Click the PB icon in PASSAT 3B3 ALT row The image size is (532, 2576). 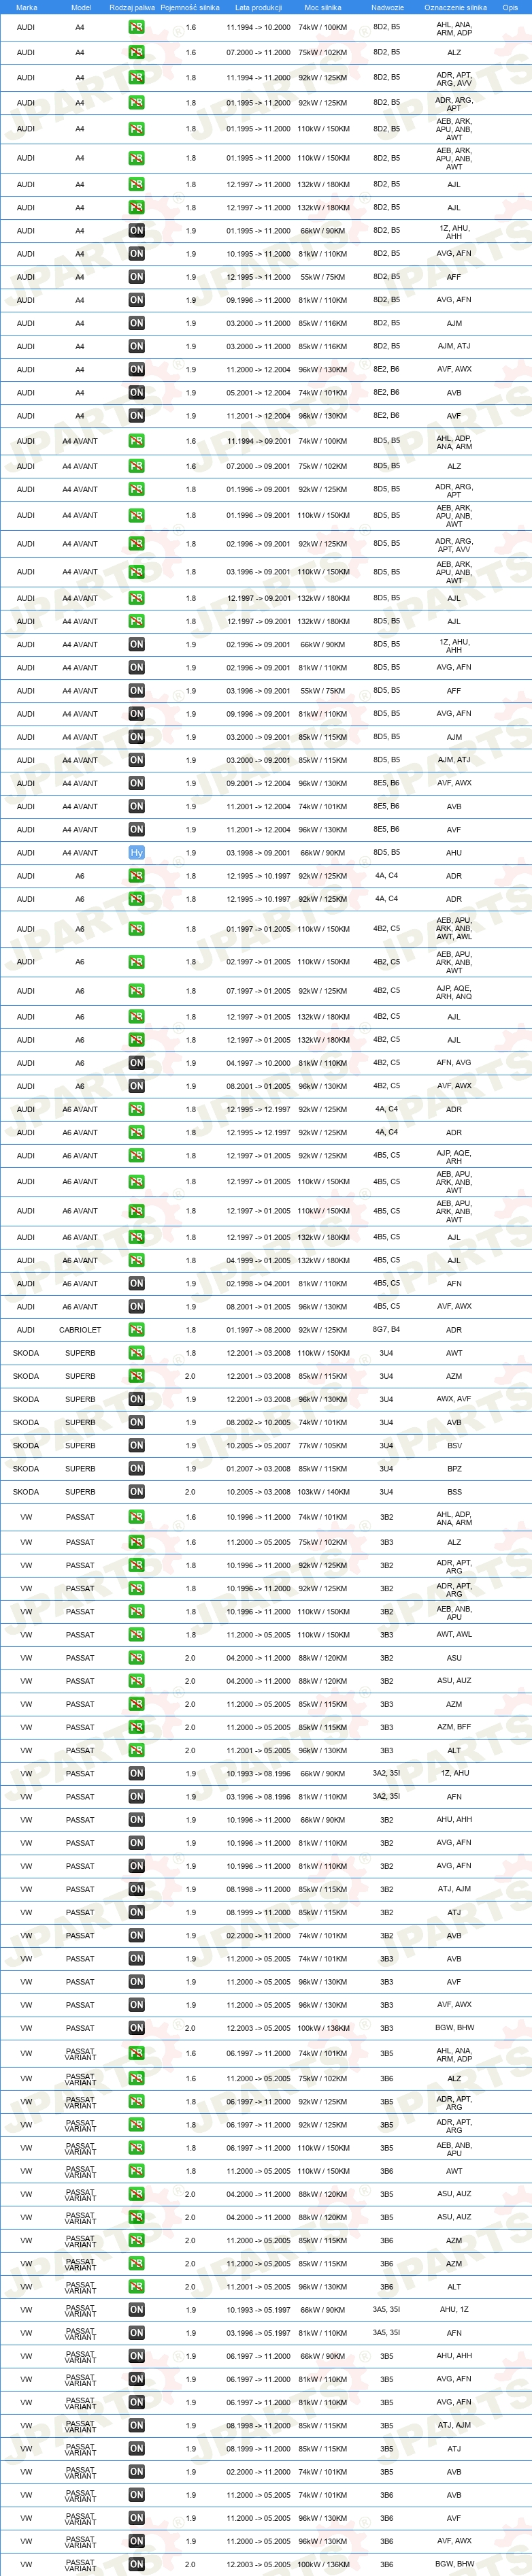(137, 1750)
